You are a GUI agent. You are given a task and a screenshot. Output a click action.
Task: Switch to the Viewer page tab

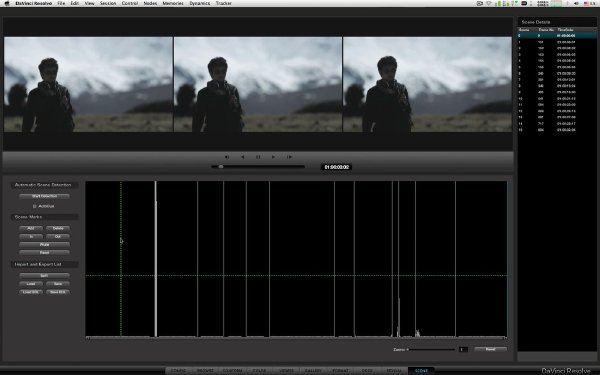point(286,371)
